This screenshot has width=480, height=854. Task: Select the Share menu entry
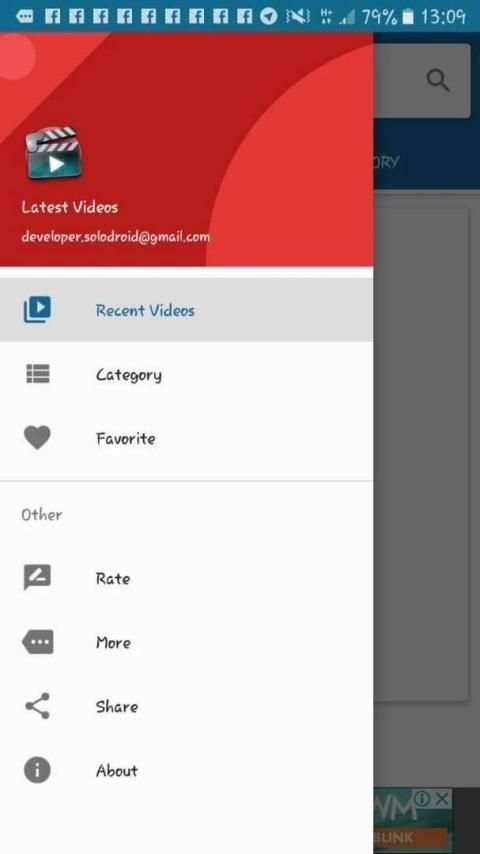point(186,706)
